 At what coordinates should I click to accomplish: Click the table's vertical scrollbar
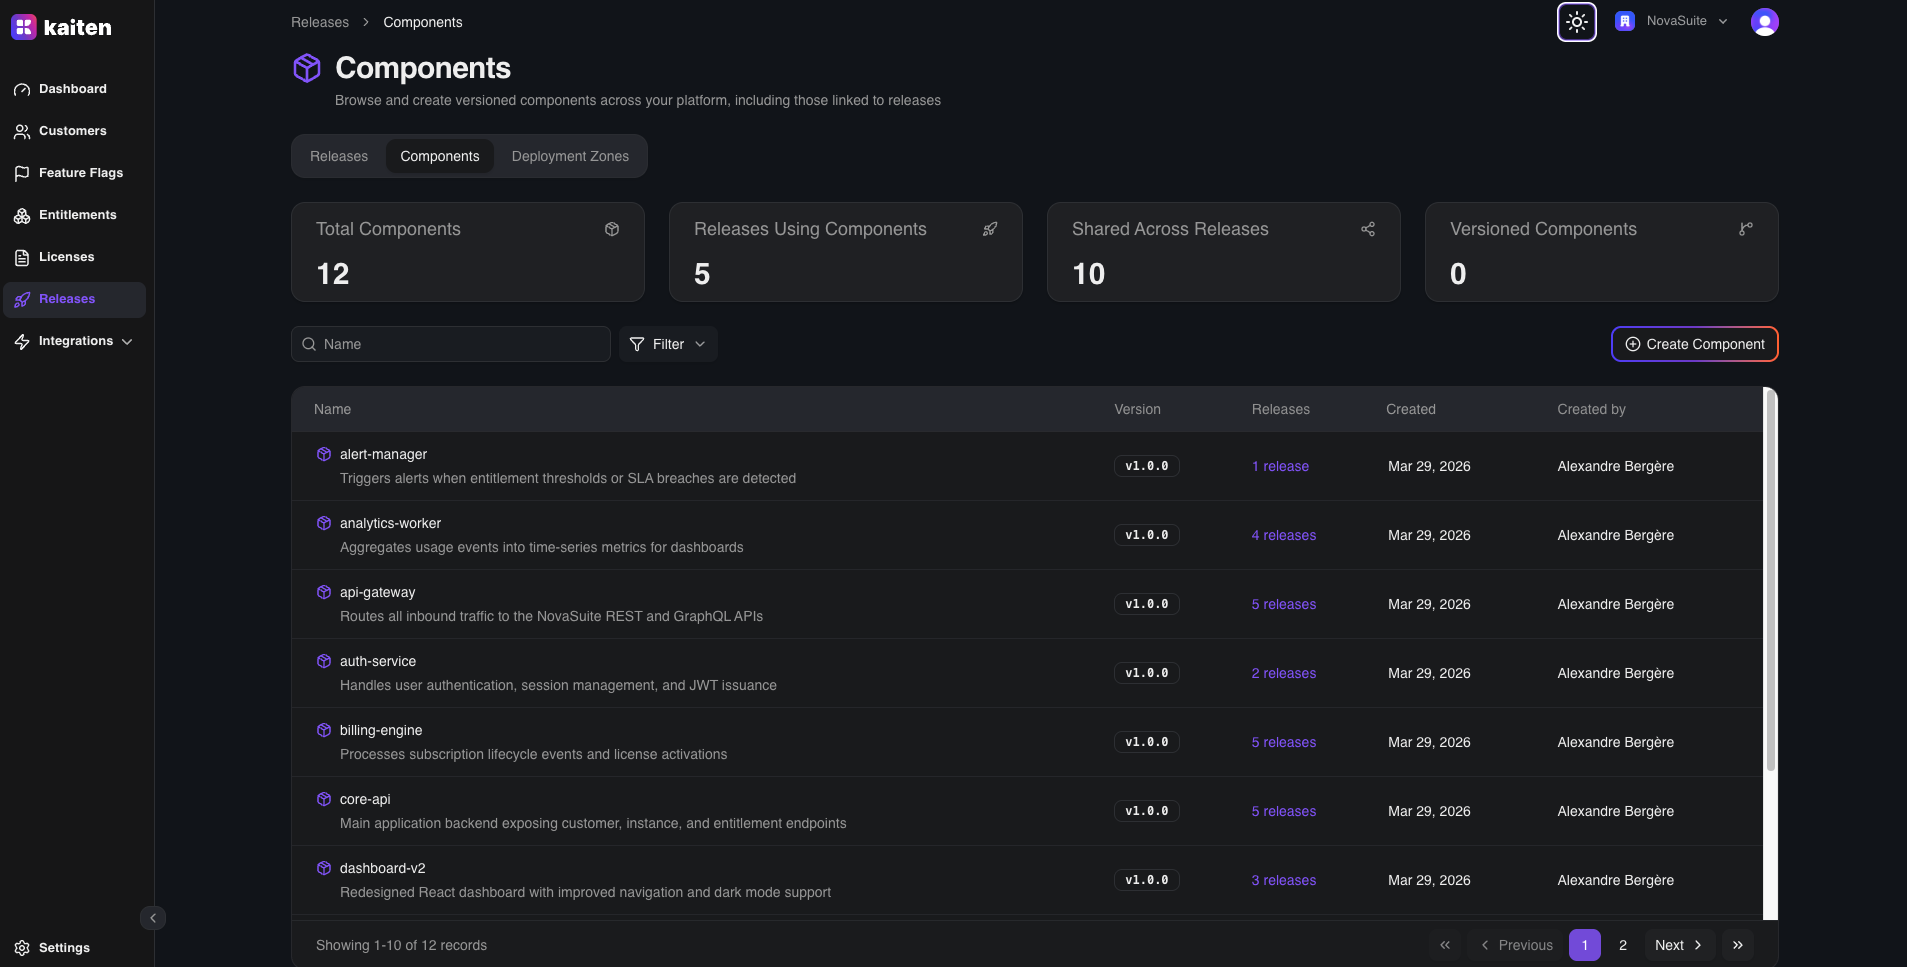point(1770,580)
